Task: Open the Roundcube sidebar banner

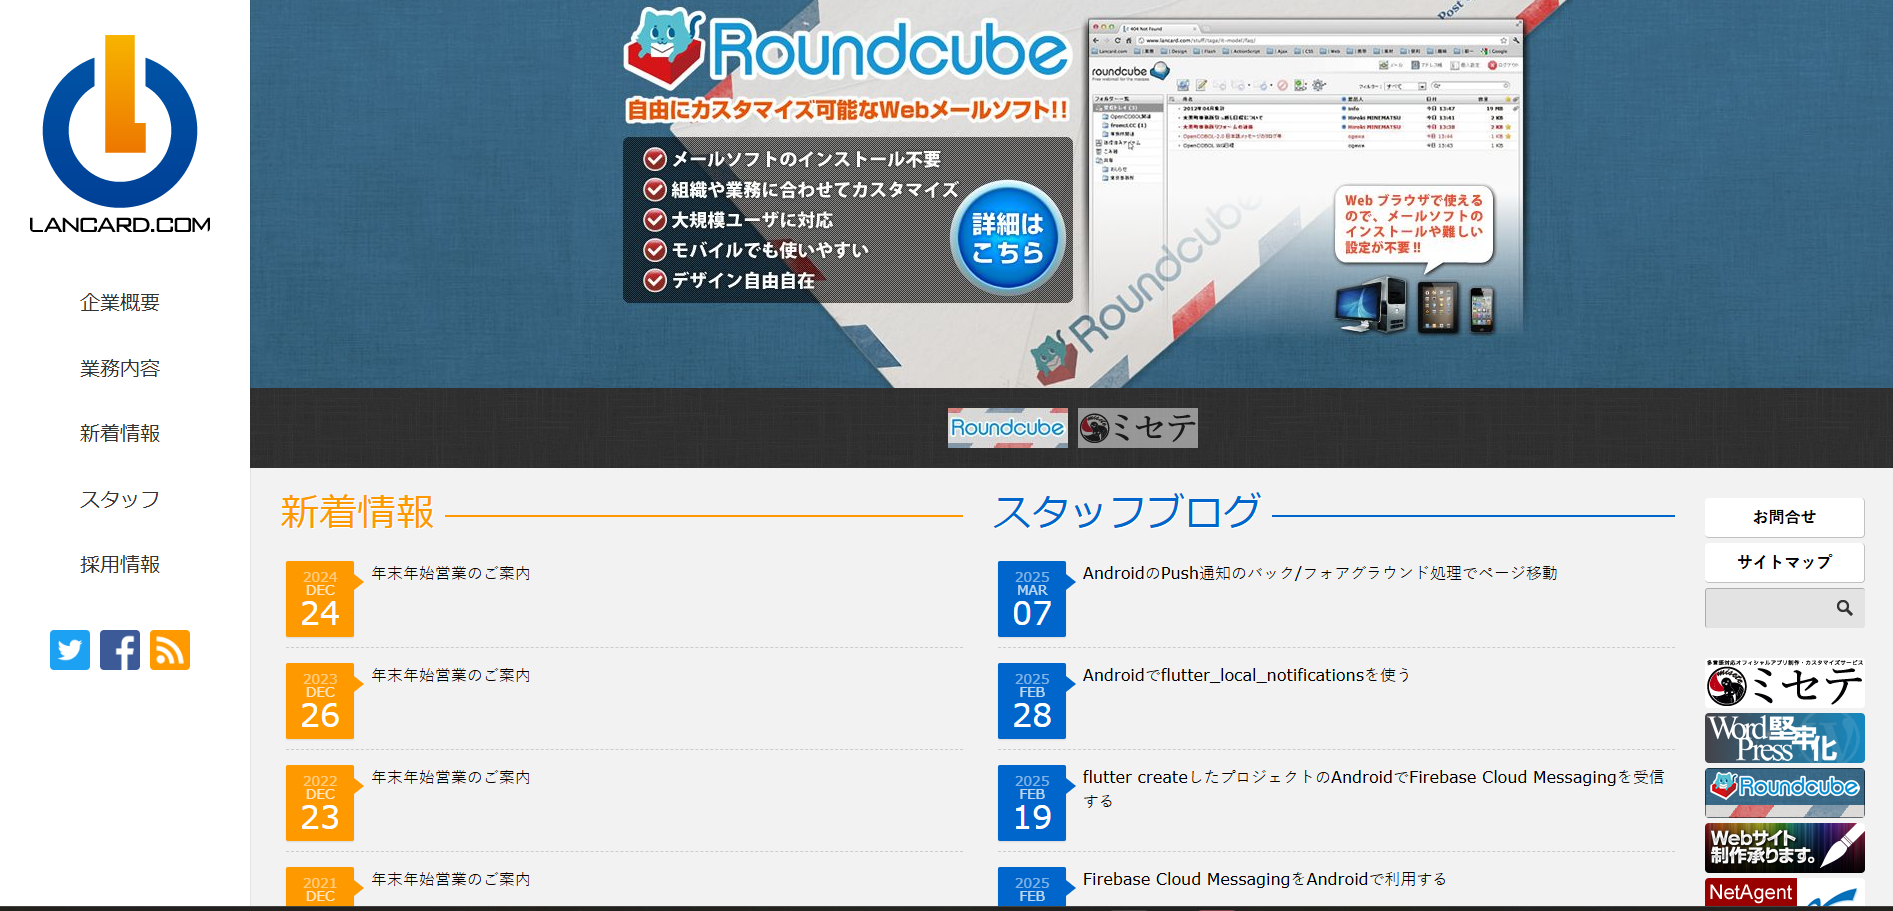Action: pyautogui.click(x=1785, y=792)
